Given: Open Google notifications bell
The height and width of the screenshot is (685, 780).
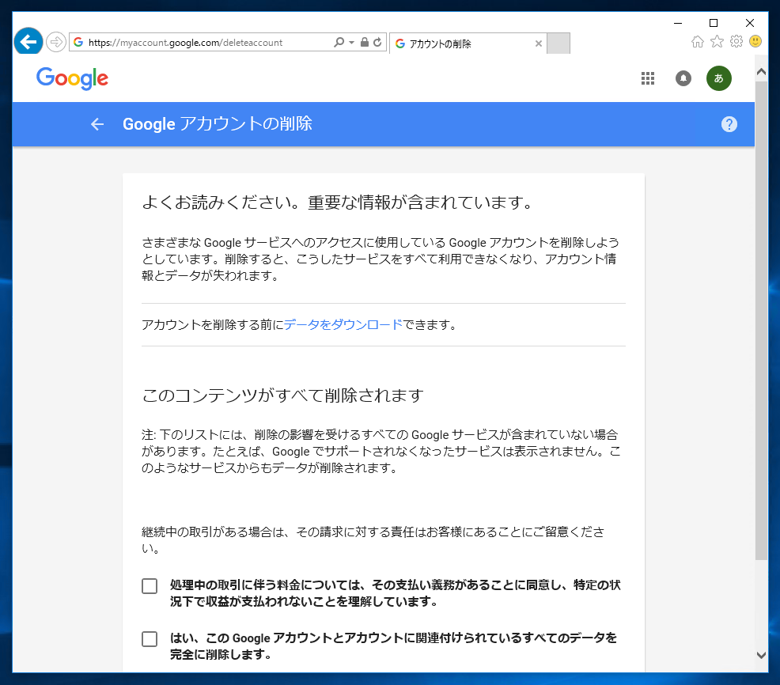Looking at the screenshot, I should pyautogui.click(x=683, y=78).
